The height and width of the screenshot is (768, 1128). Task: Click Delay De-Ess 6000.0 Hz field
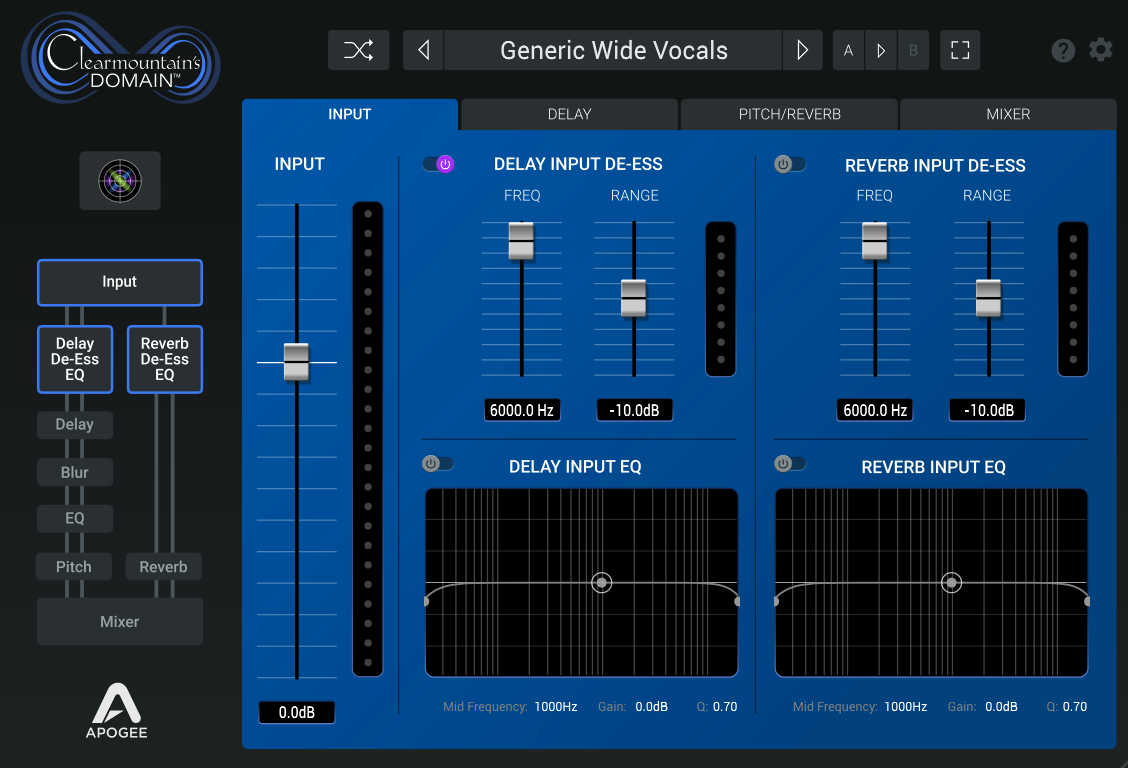(x=522, y=410)
